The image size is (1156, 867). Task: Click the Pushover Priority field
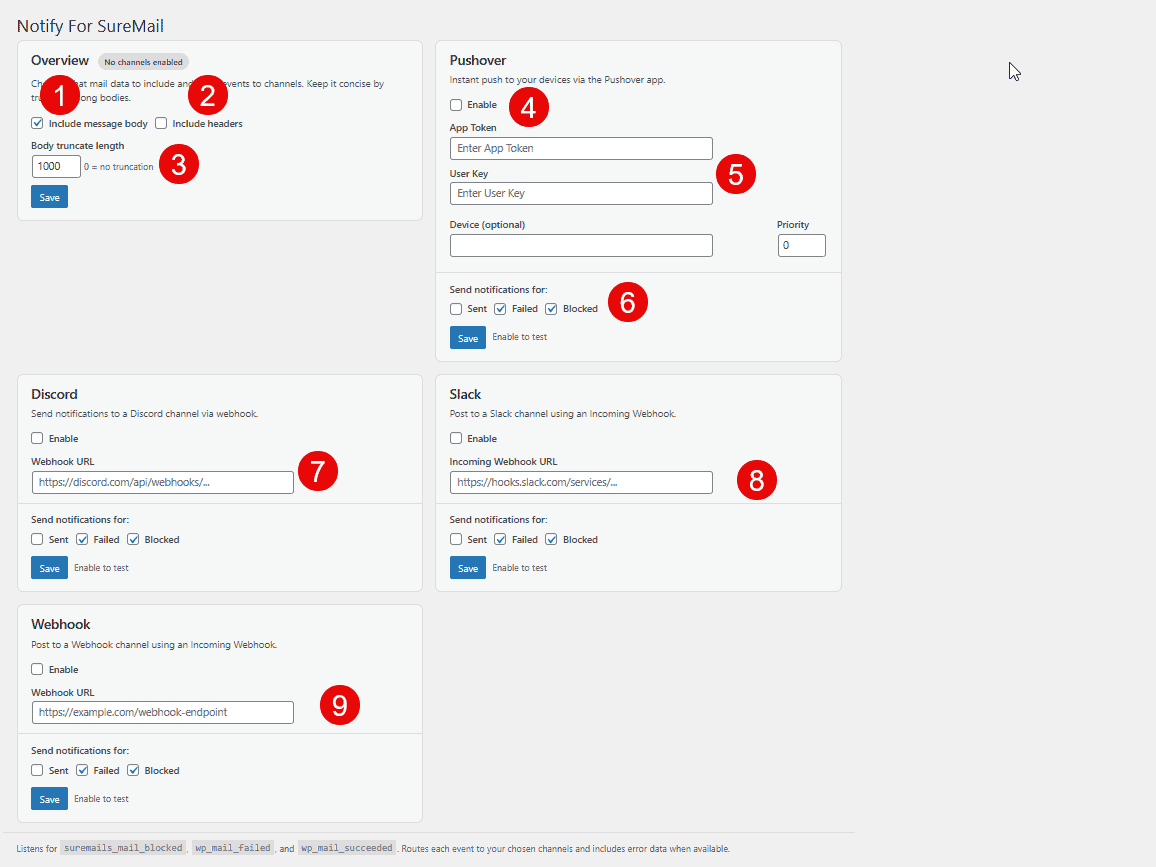click(801, 246)
